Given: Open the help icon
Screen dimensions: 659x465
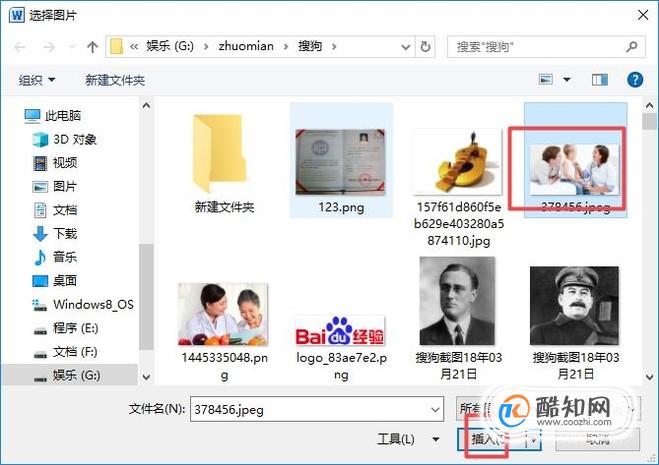Looking at the screenshot, I should (635, 79).
